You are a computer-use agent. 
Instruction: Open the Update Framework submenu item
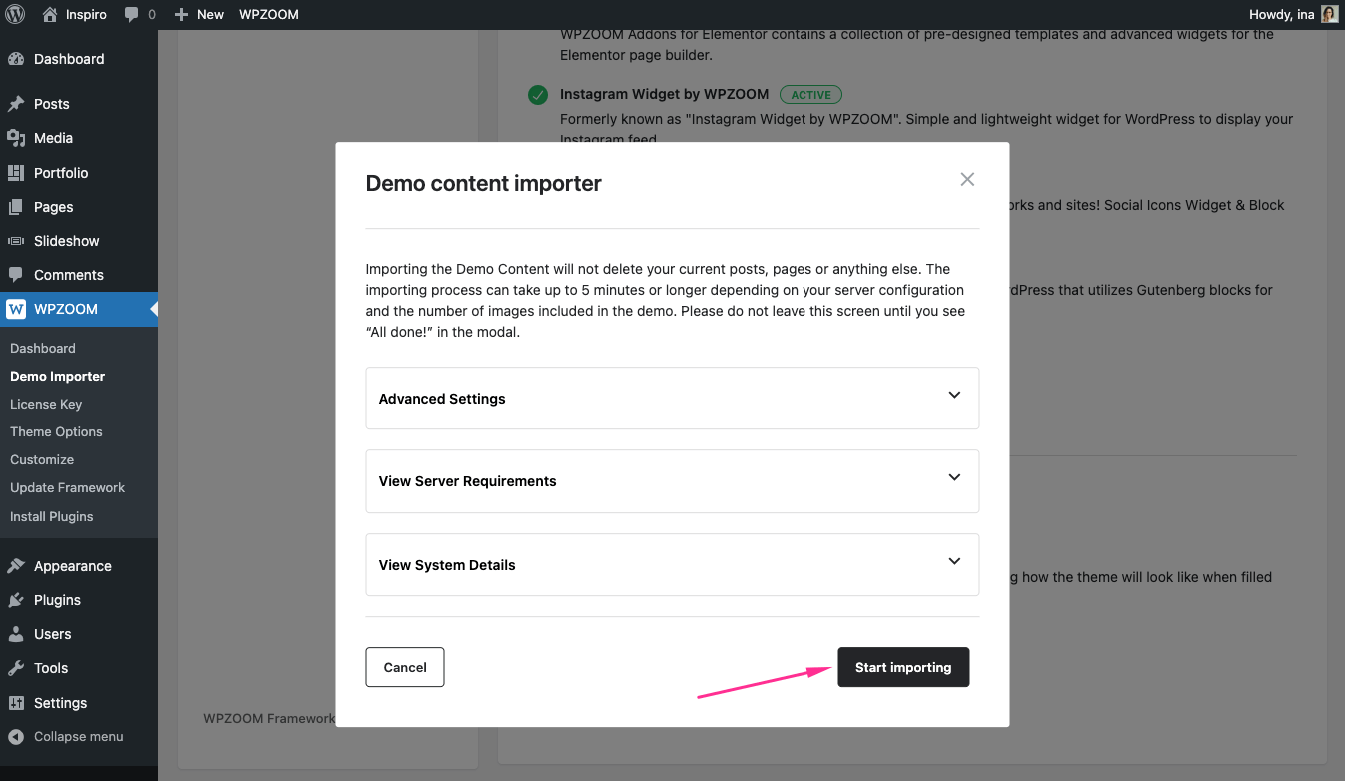tap(68, 487)
